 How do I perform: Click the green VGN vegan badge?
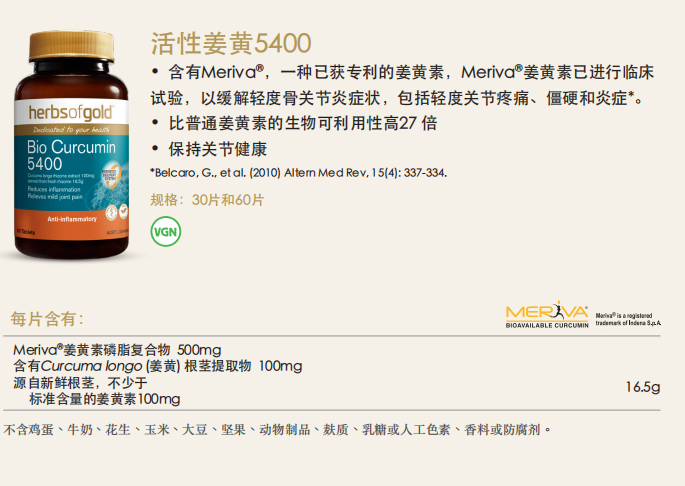pos(166,232)
